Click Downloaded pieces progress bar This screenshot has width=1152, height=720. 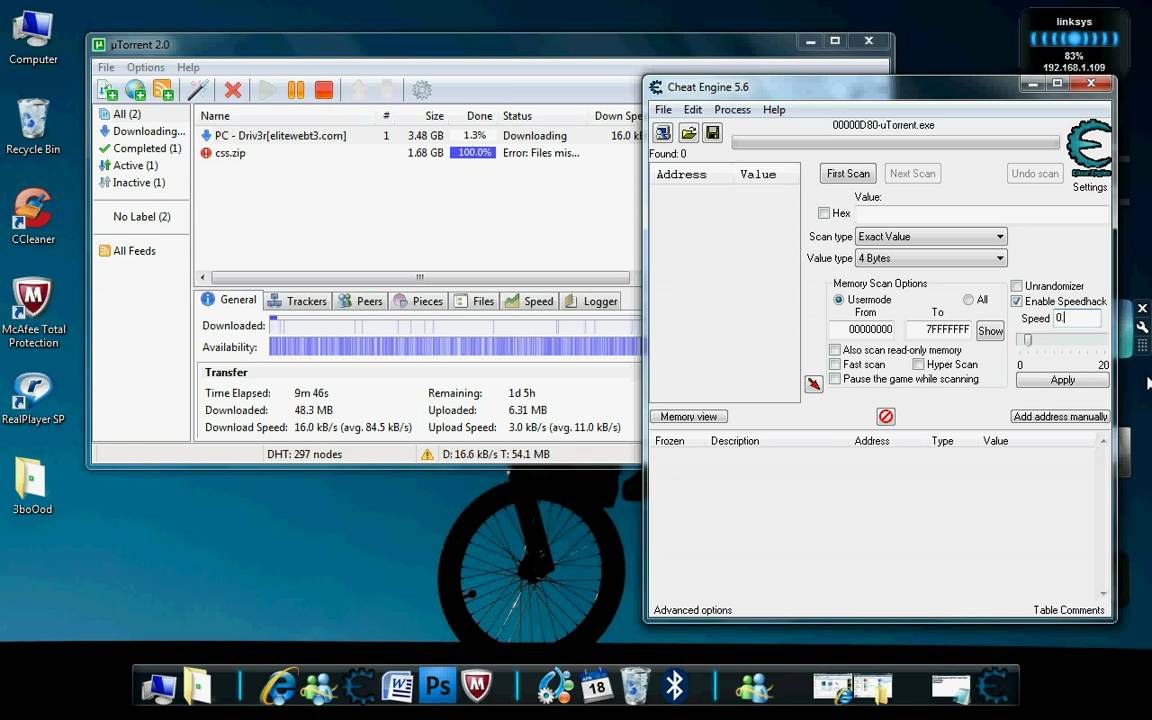456,325
